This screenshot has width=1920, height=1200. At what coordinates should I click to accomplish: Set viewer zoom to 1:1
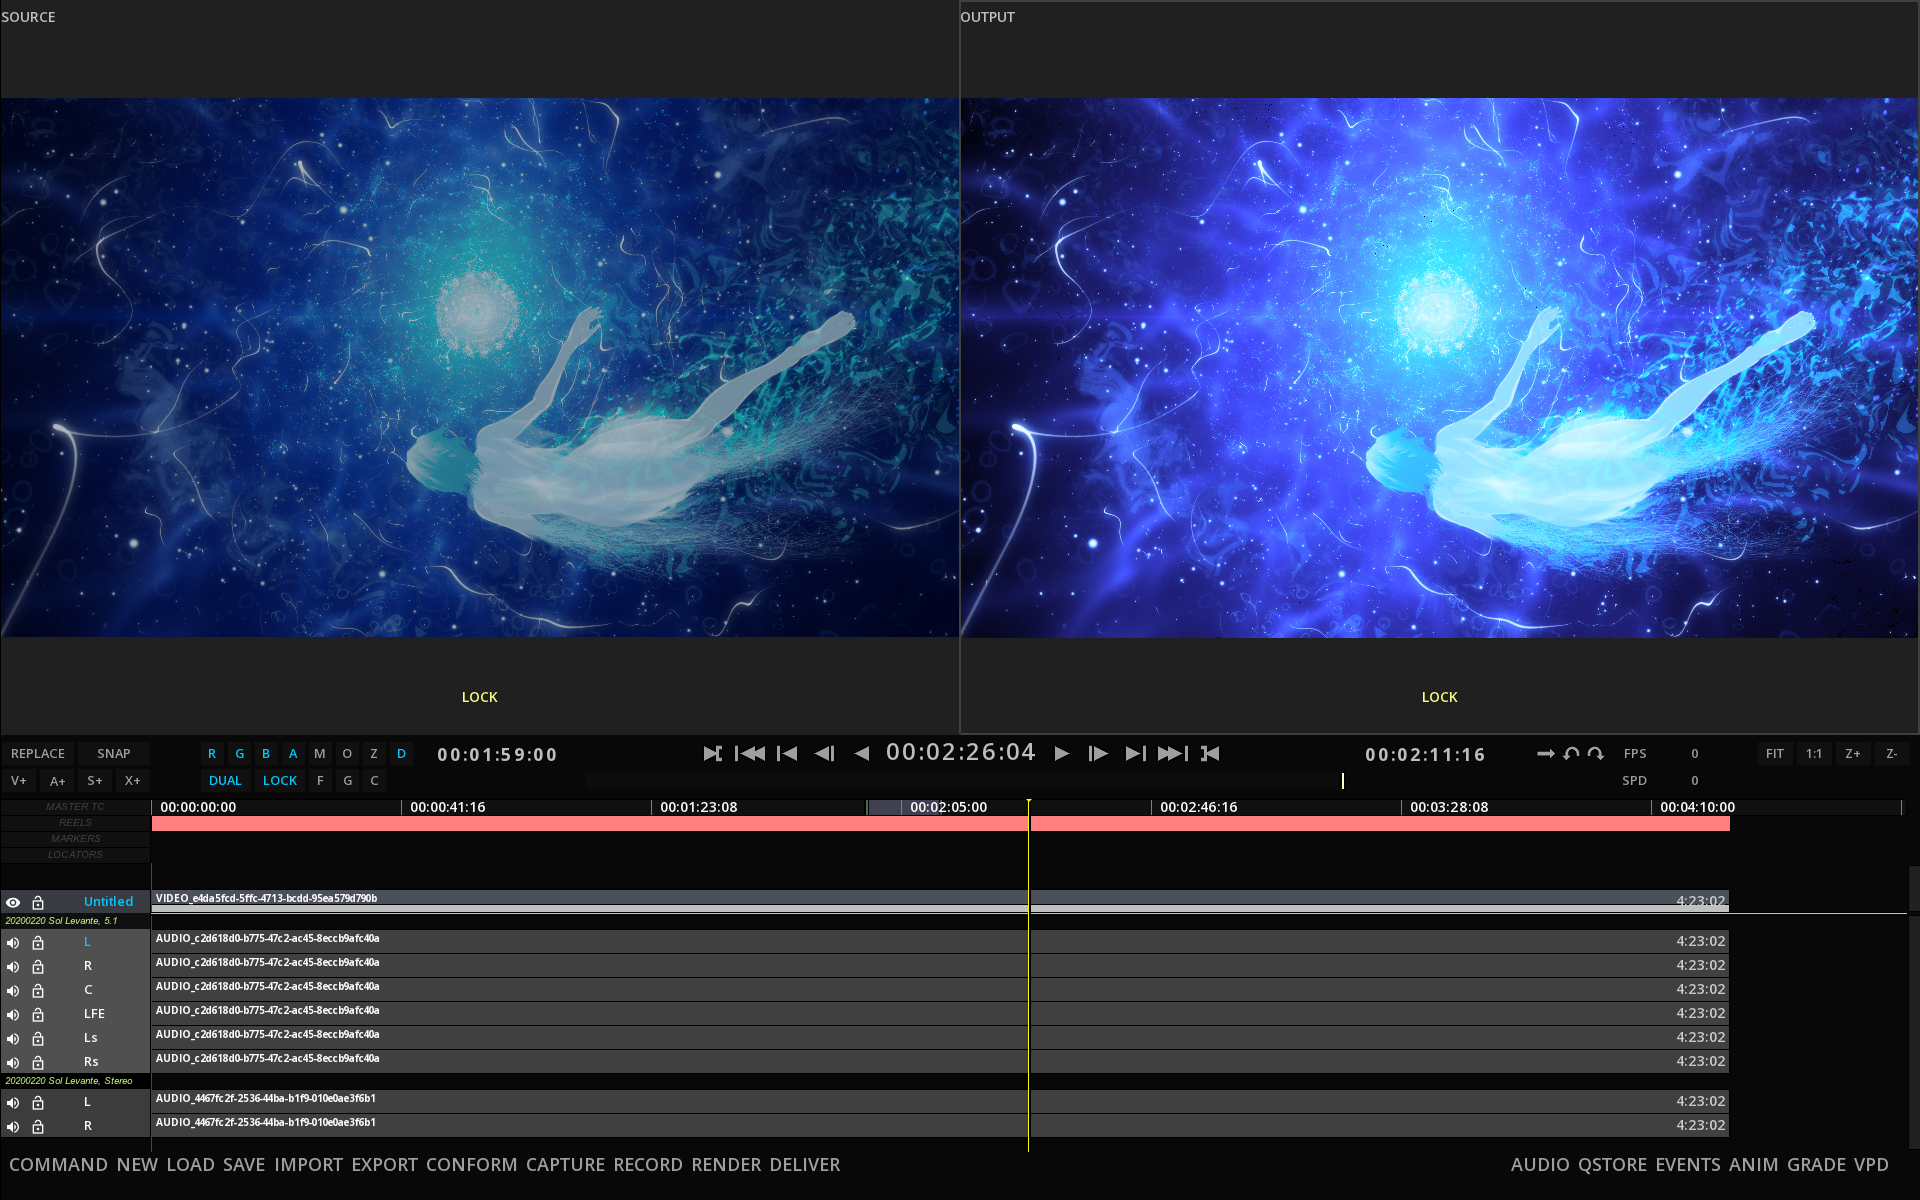(x=1814, y=754)
